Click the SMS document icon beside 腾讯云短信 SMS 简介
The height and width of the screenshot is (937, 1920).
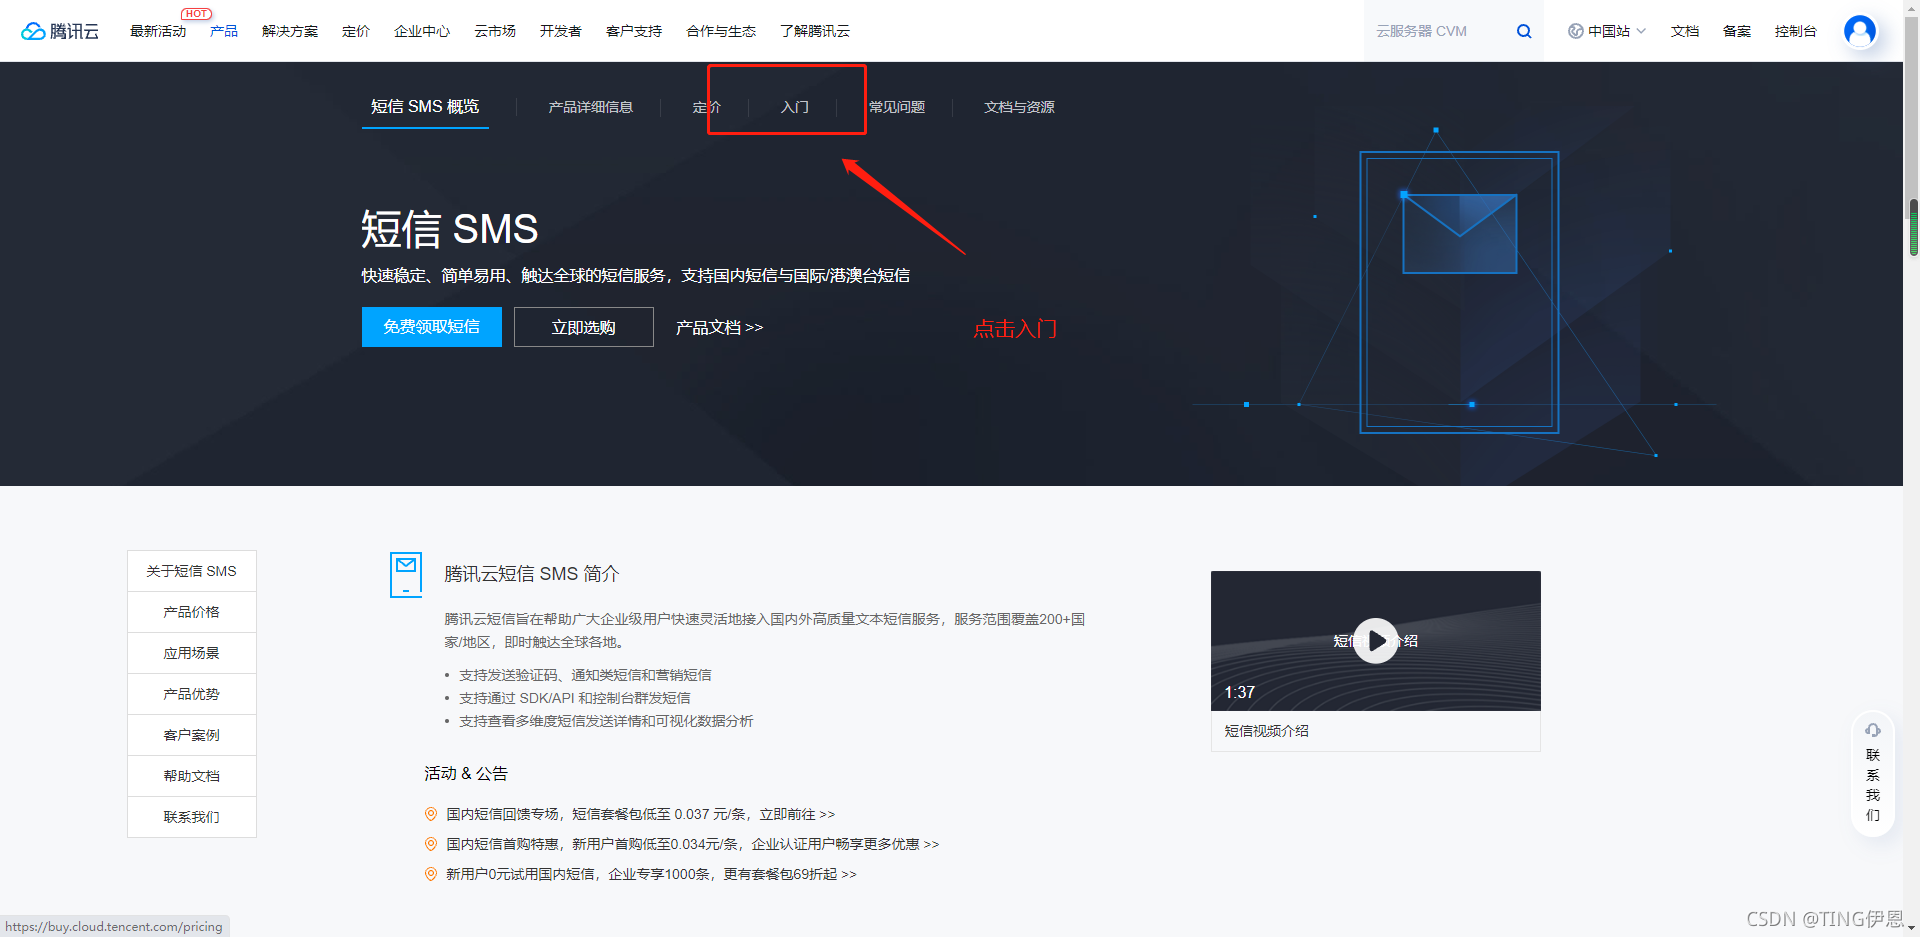406,575
